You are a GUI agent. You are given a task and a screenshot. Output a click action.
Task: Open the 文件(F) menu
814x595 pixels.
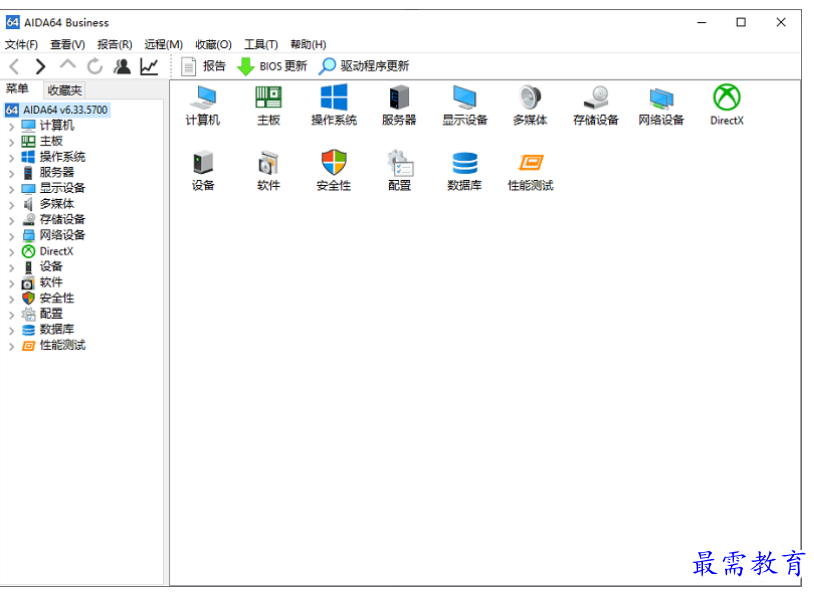(x=21, y=45)
